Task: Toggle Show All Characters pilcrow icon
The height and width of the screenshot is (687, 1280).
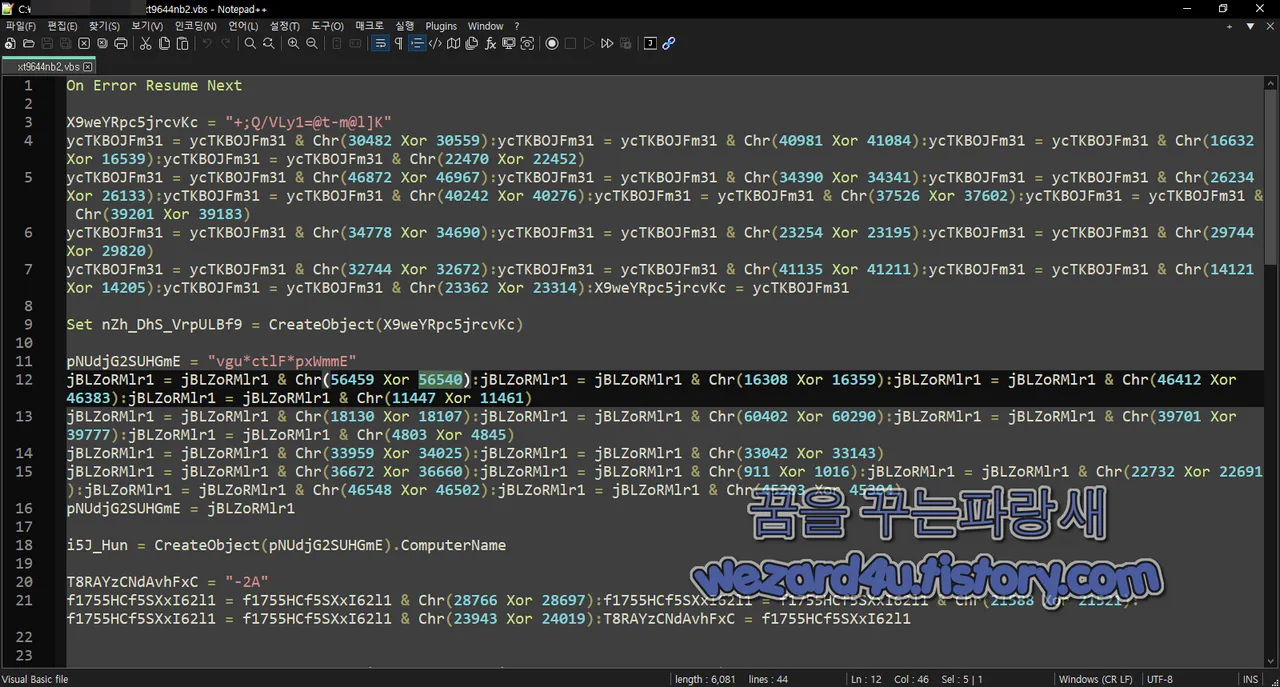Action: [399, 44]
